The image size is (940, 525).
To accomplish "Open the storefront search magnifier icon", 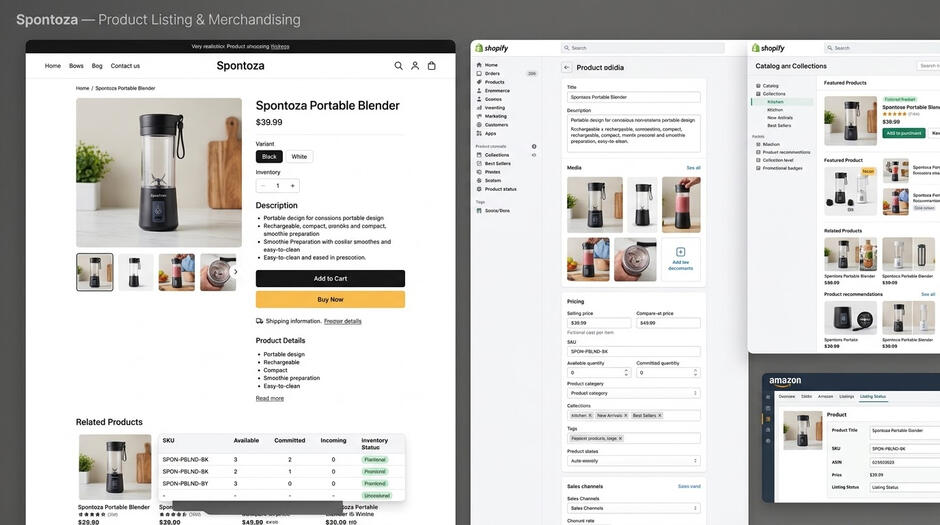I will point(398,66).
